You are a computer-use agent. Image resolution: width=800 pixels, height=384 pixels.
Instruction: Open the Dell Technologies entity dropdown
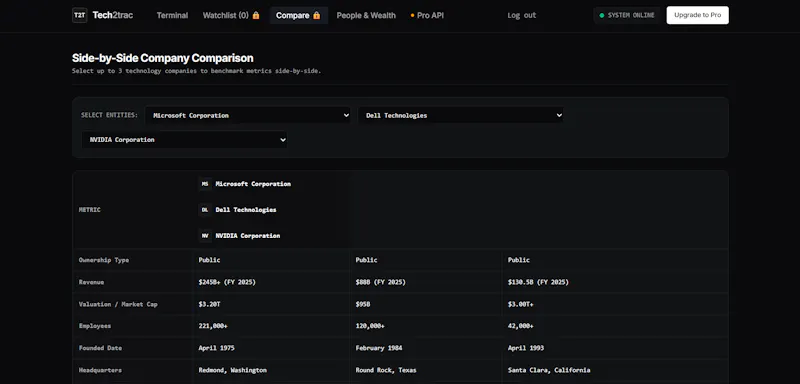[x=461, y=115]
